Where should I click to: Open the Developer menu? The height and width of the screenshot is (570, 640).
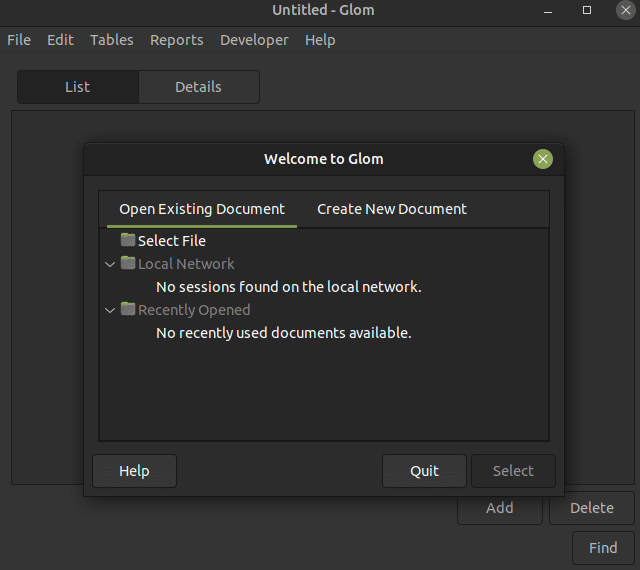[x=254, y=40]
